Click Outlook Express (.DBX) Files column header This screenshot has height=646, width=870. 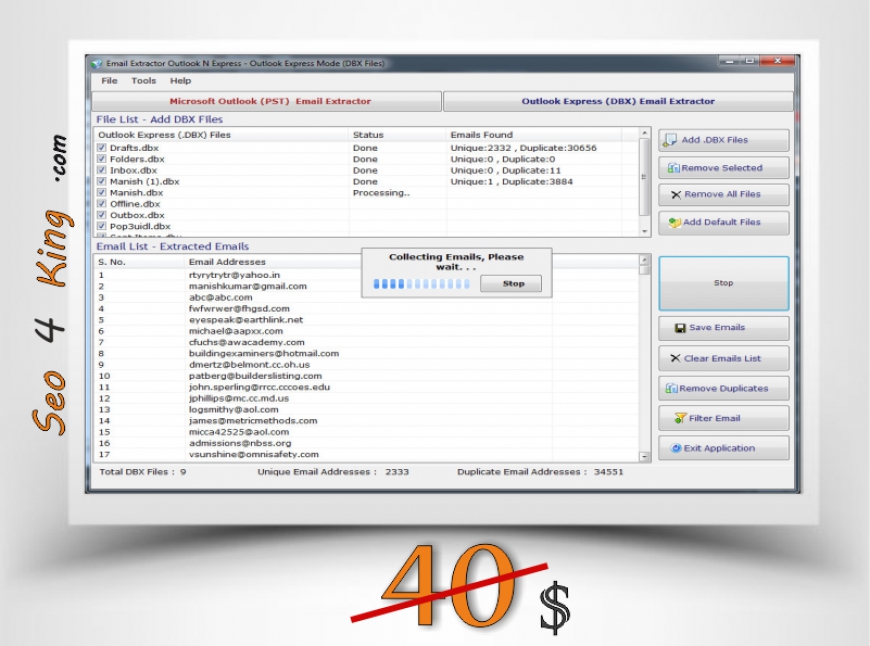222,135
